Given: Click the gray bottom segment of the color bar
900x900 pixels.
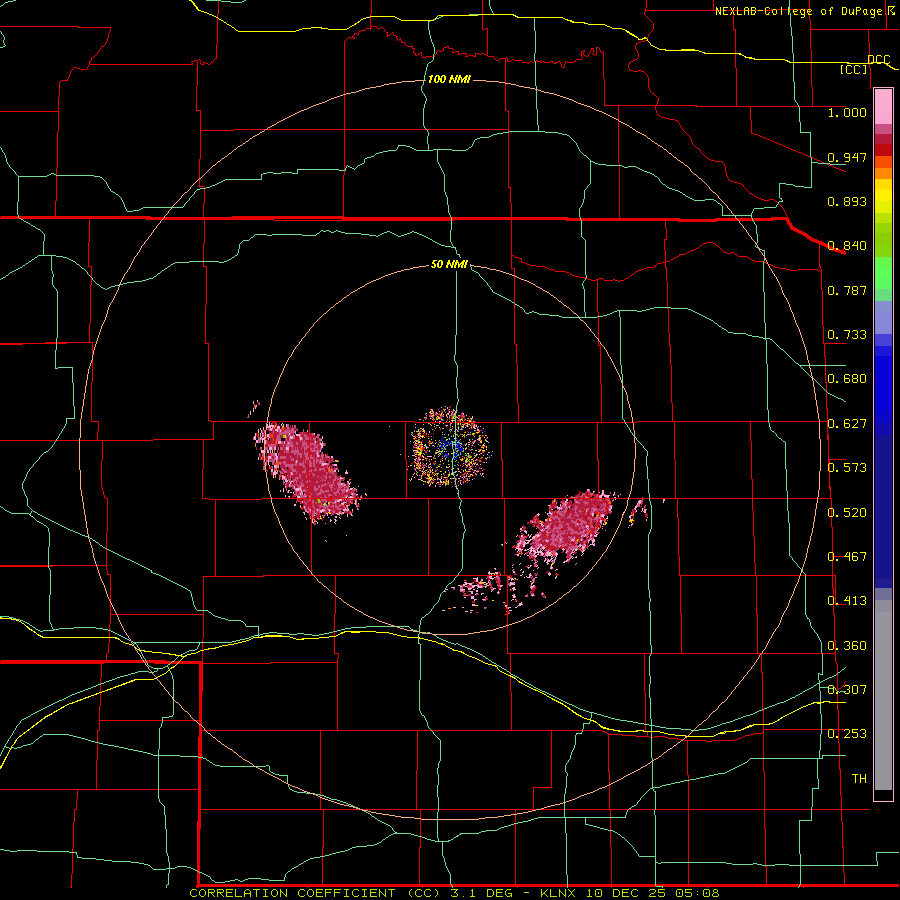Looking at the screenshot, I should coord(883,695).
